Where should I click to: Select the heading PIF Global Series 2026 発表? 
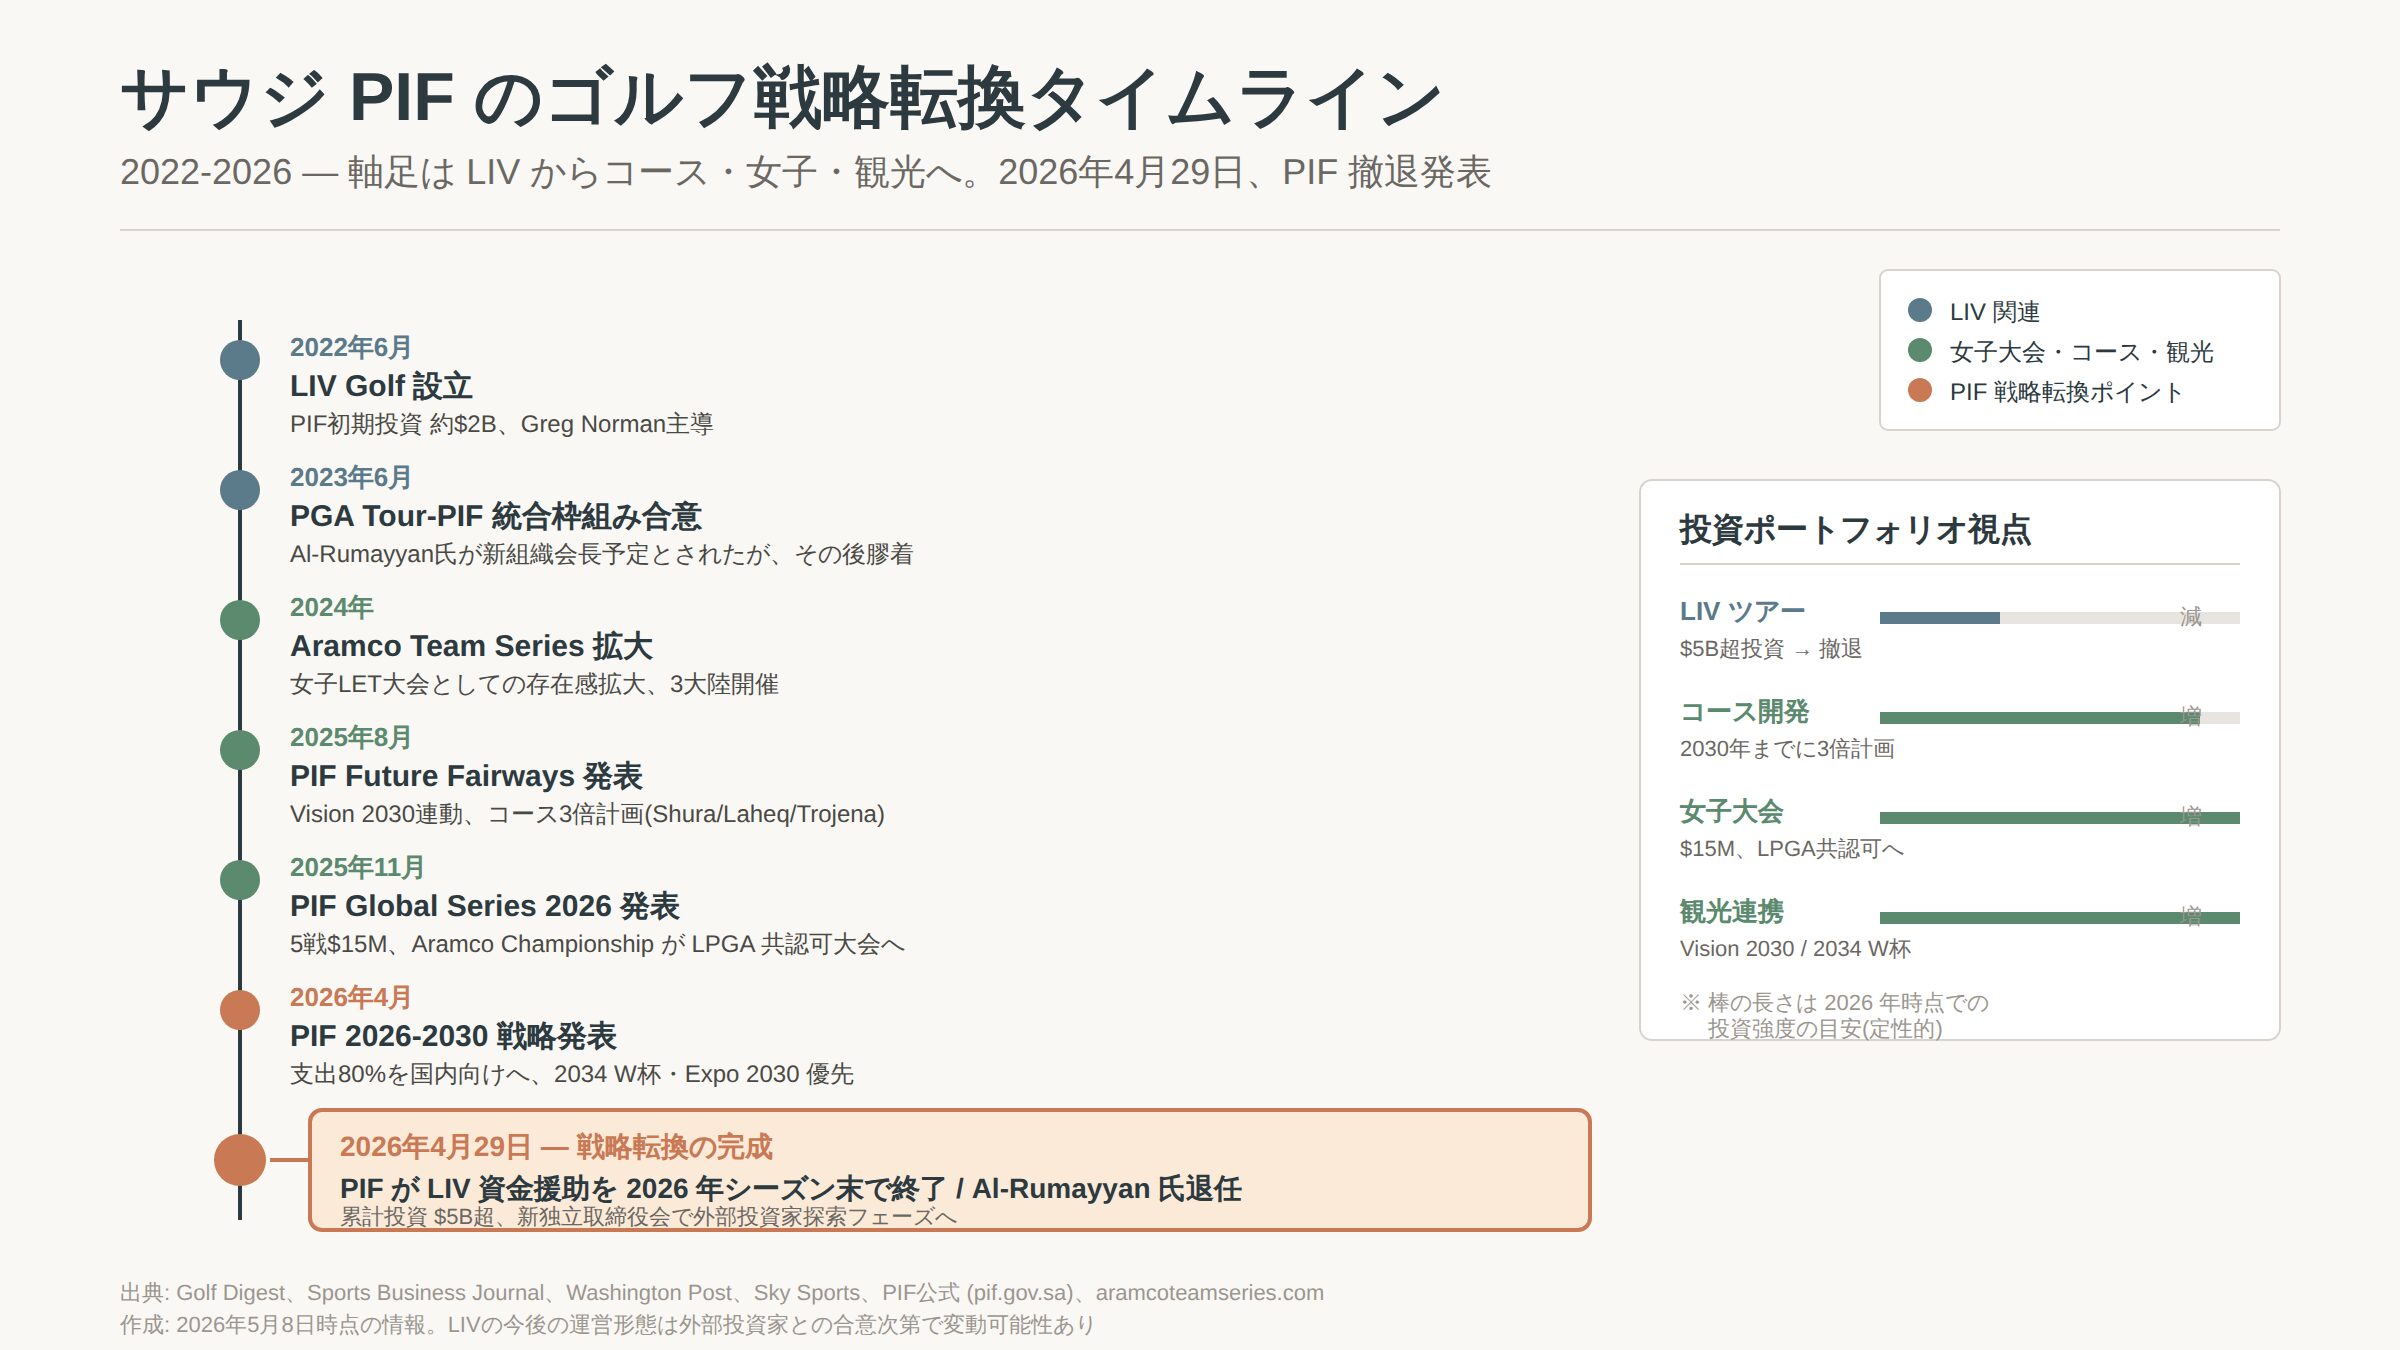pyautogui.click(x=485, y=906)
